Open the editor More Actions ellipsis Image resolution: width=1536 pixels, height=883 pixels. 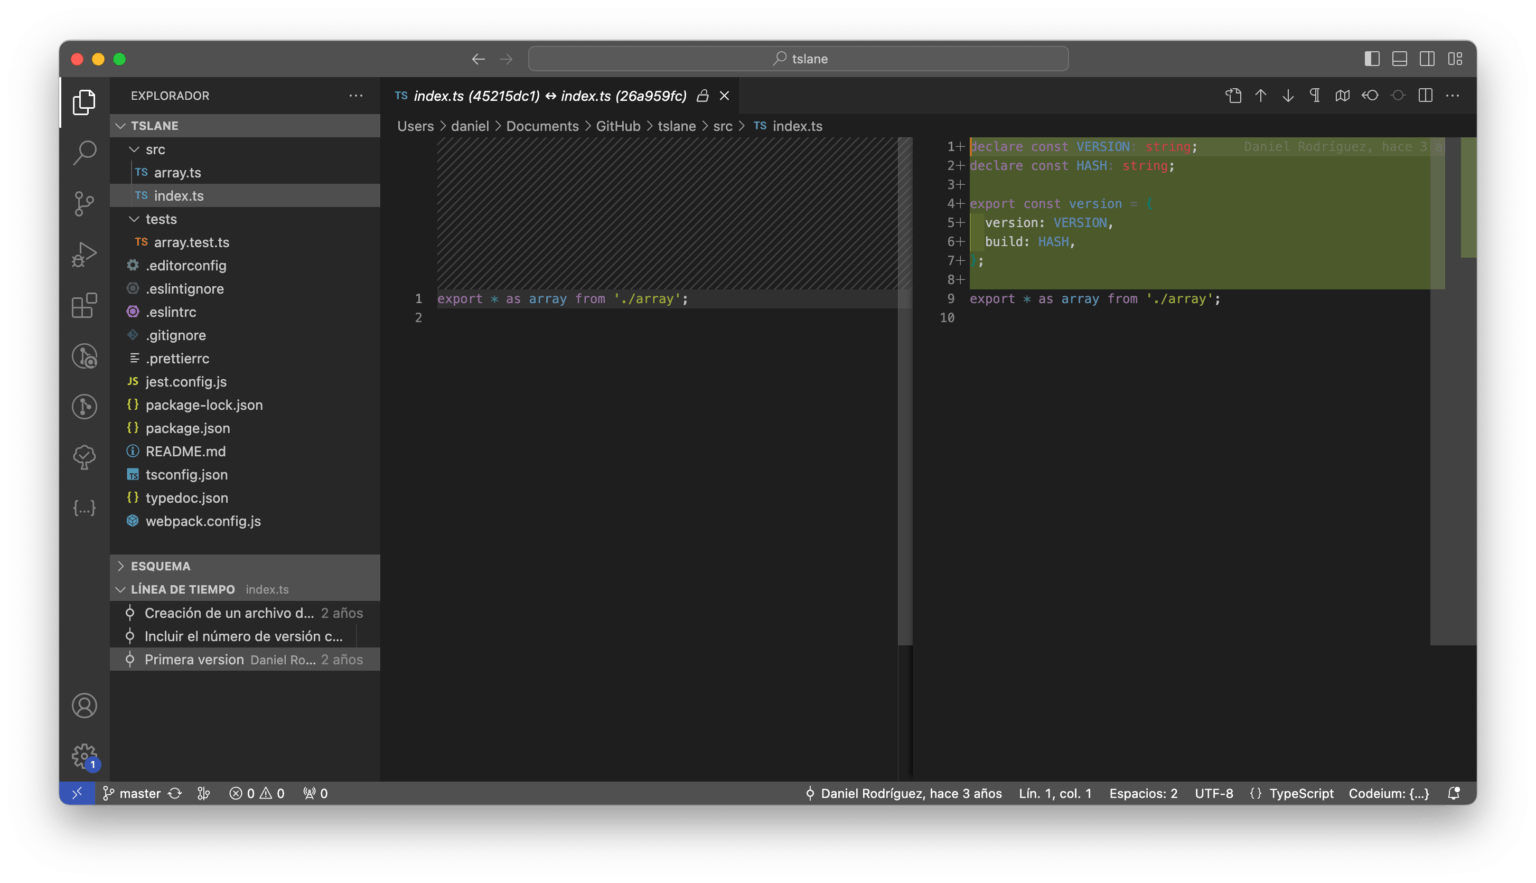[1453, 95]
